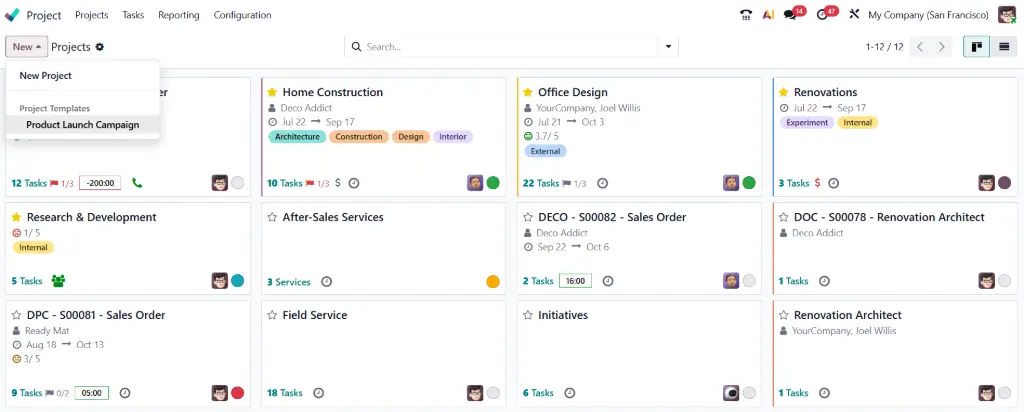Click the clock icon on Renovation Architect card
Viewport: 1024px width, 412px height.
[825, 393]
